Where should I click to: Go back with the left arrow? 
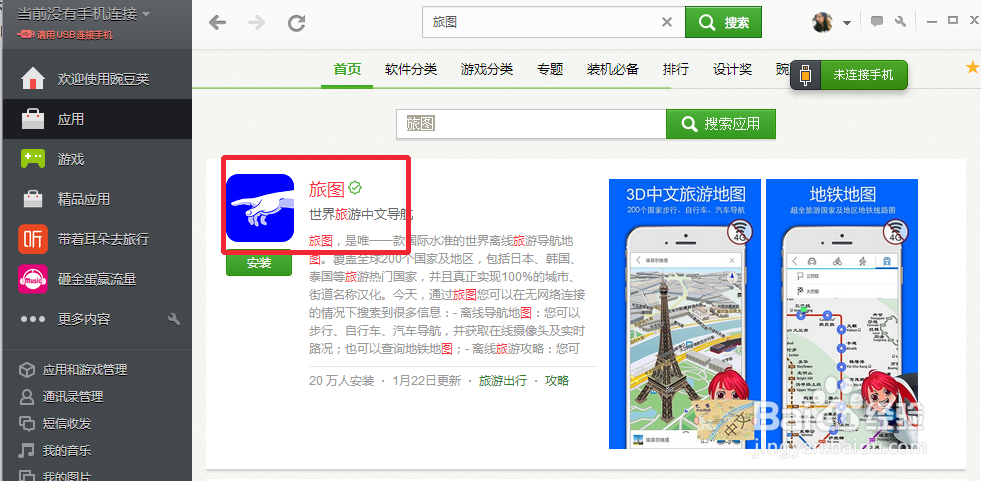218,23
